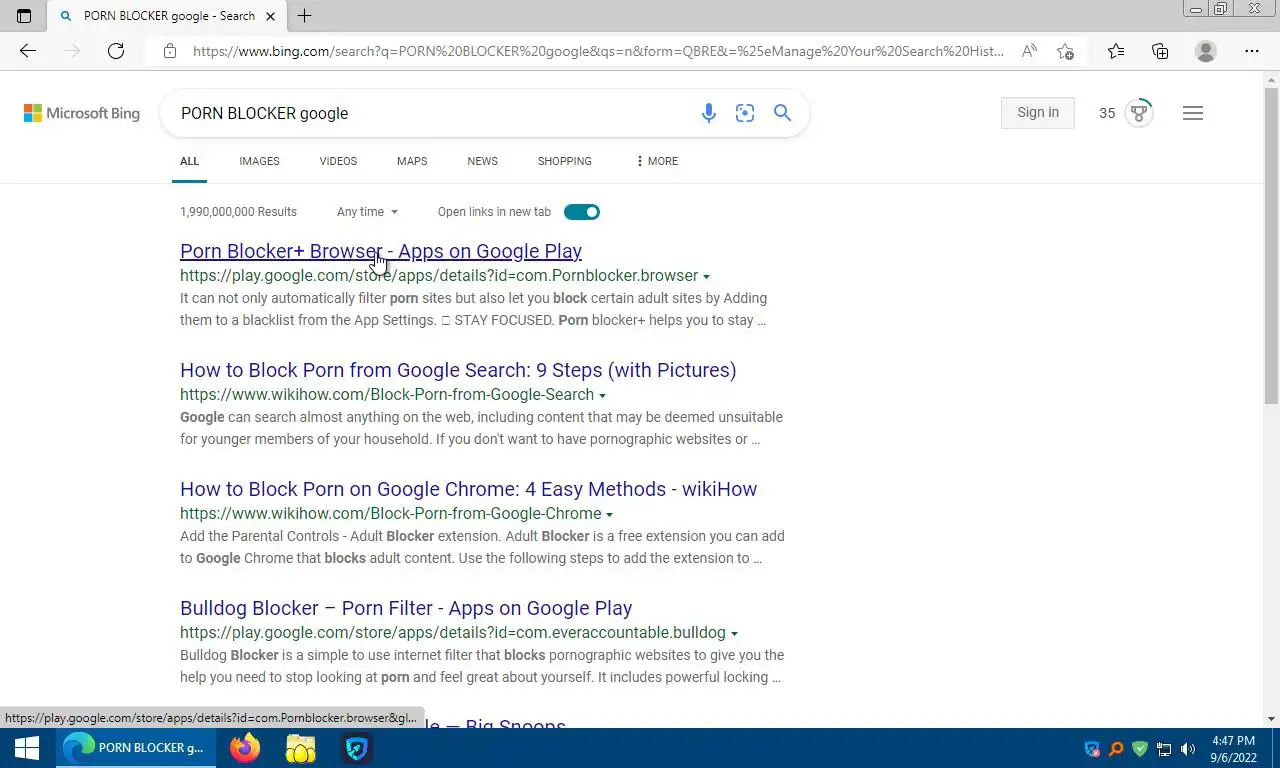
Task: Add this page to favorites star
Action: 1066,51
